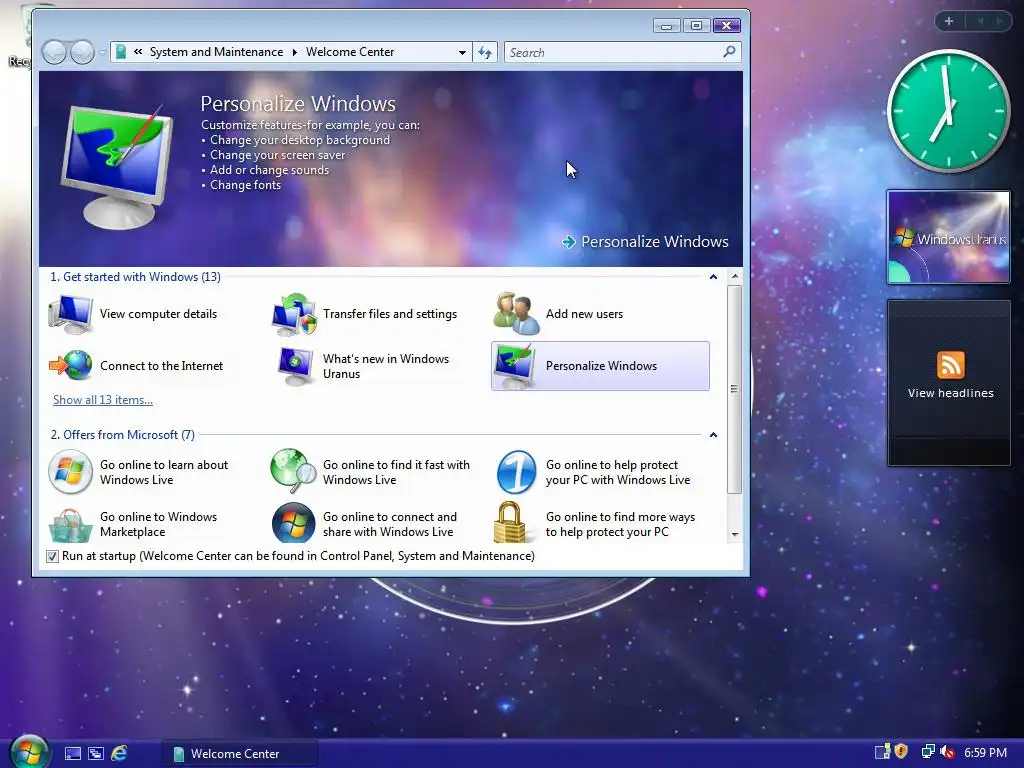Open the Start menu orb

[29, 751]
